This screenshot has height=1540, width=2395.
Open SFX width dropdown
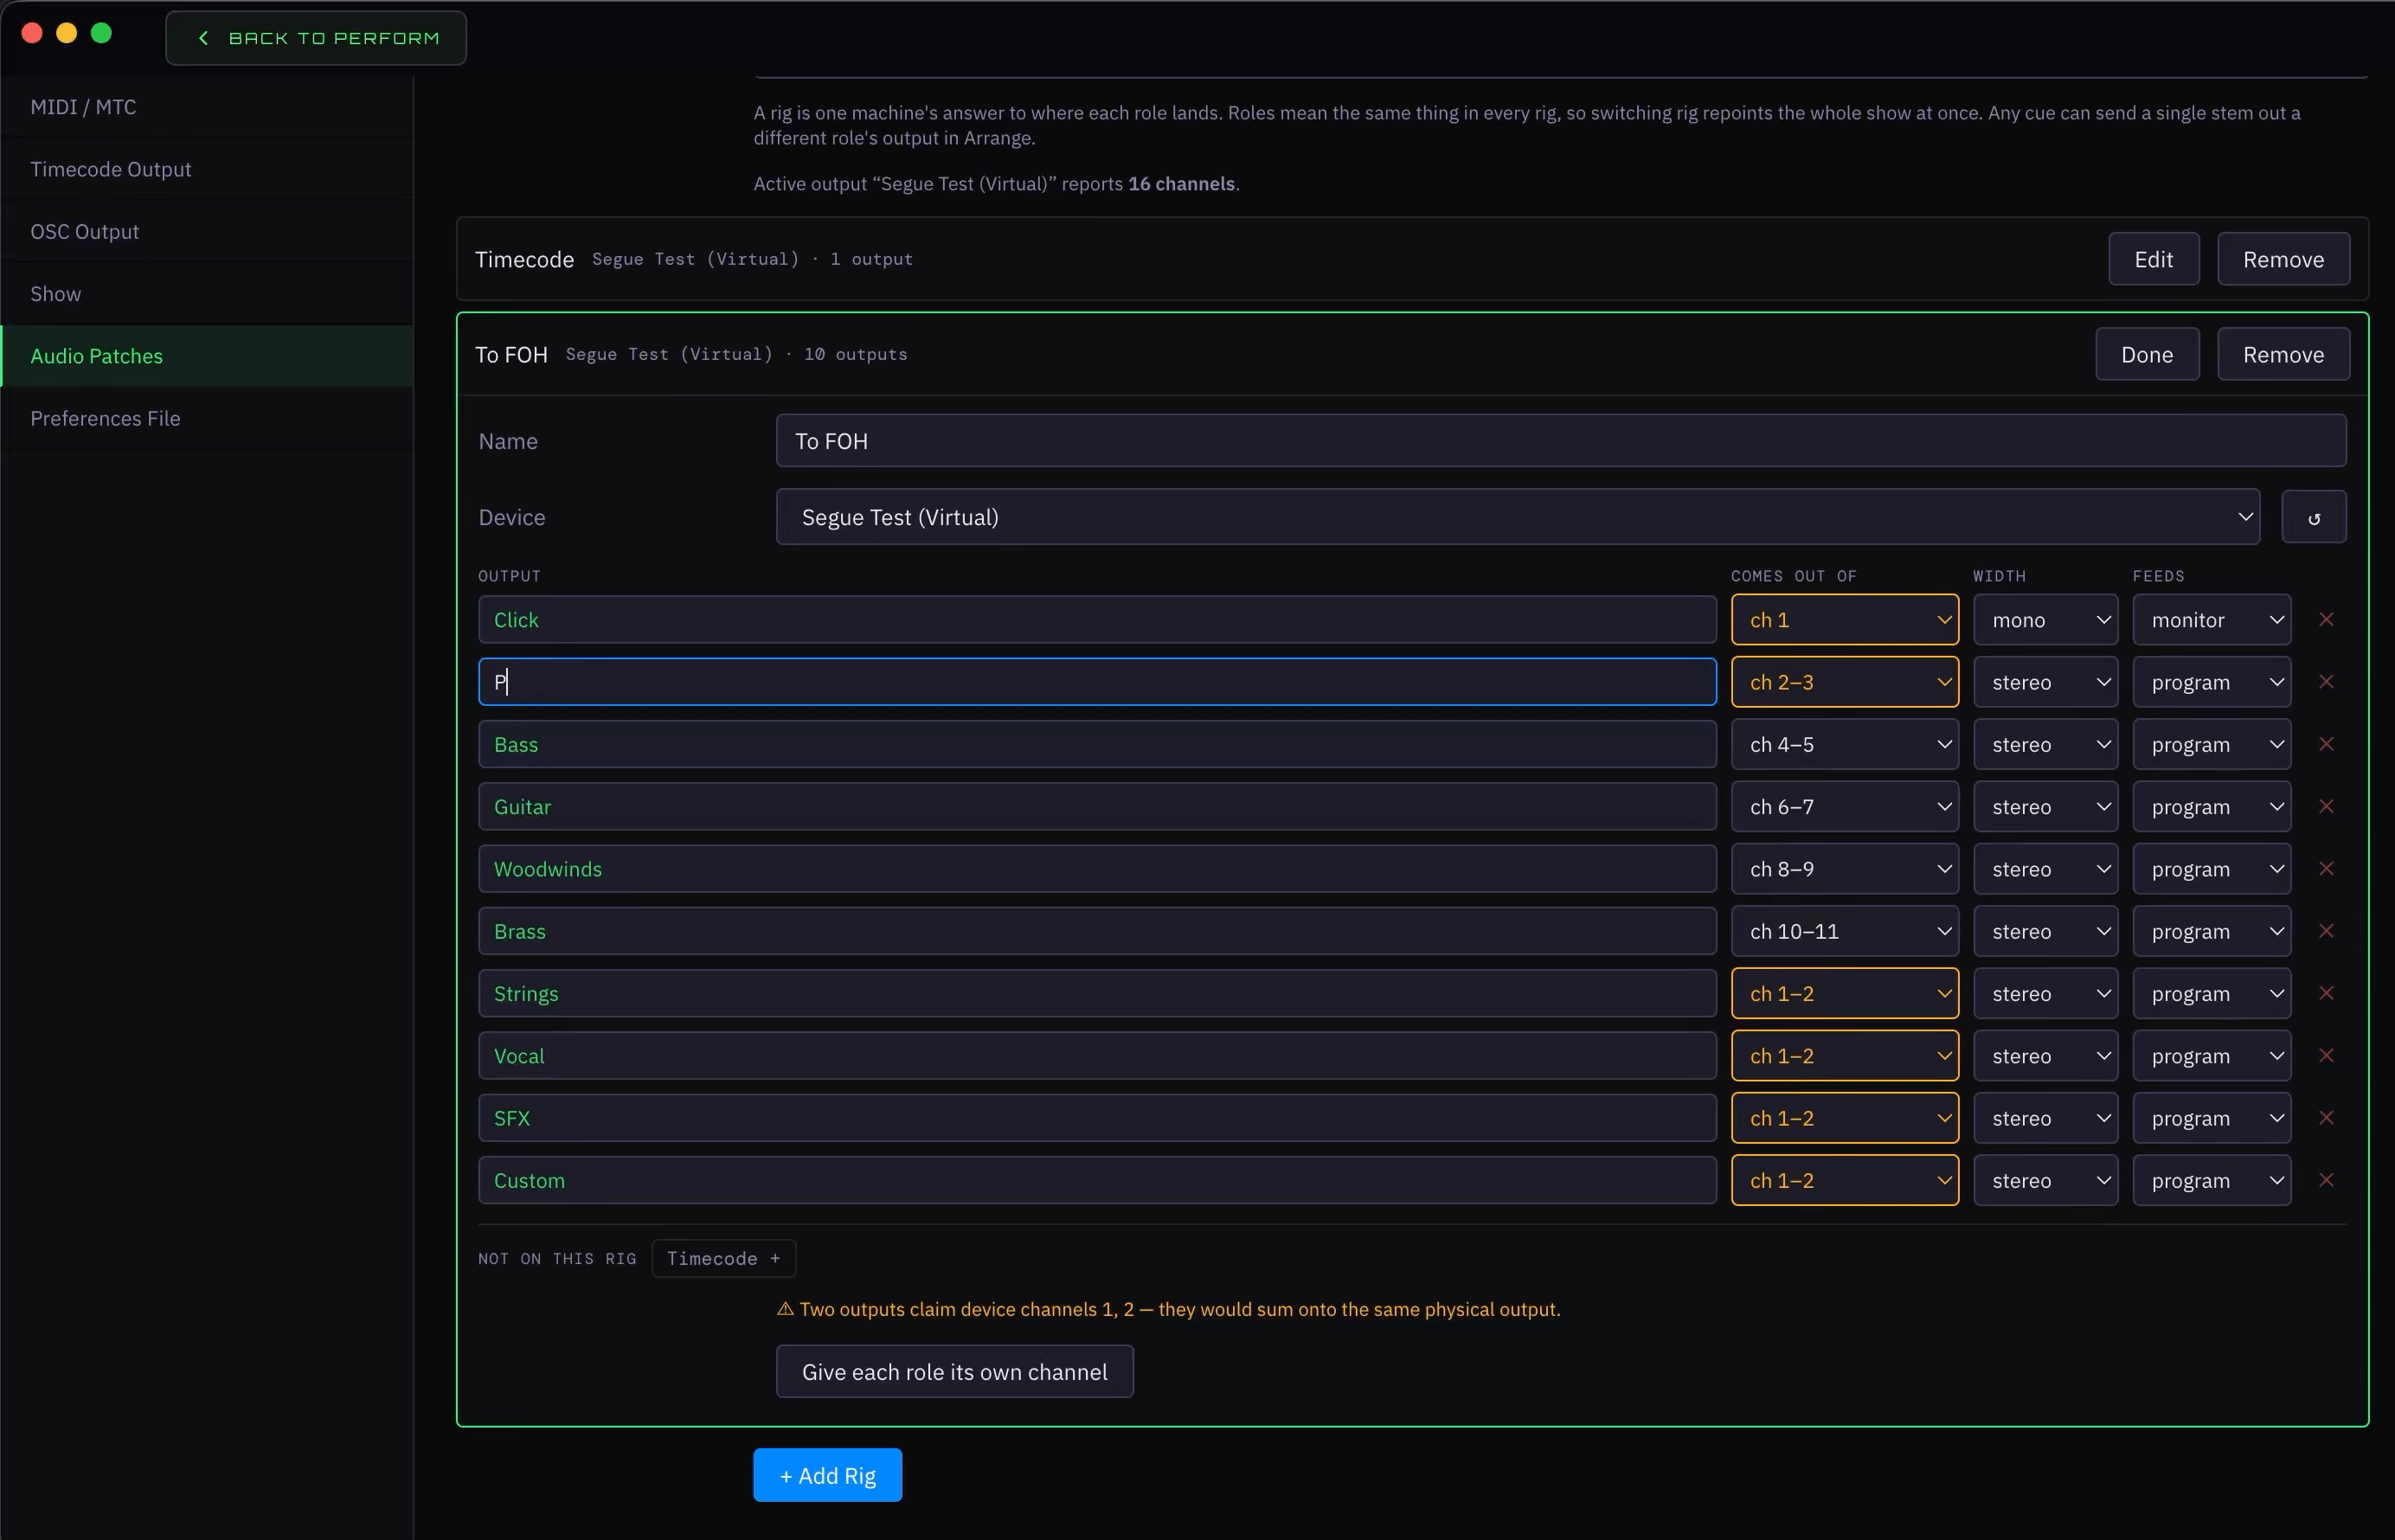2045,1118
